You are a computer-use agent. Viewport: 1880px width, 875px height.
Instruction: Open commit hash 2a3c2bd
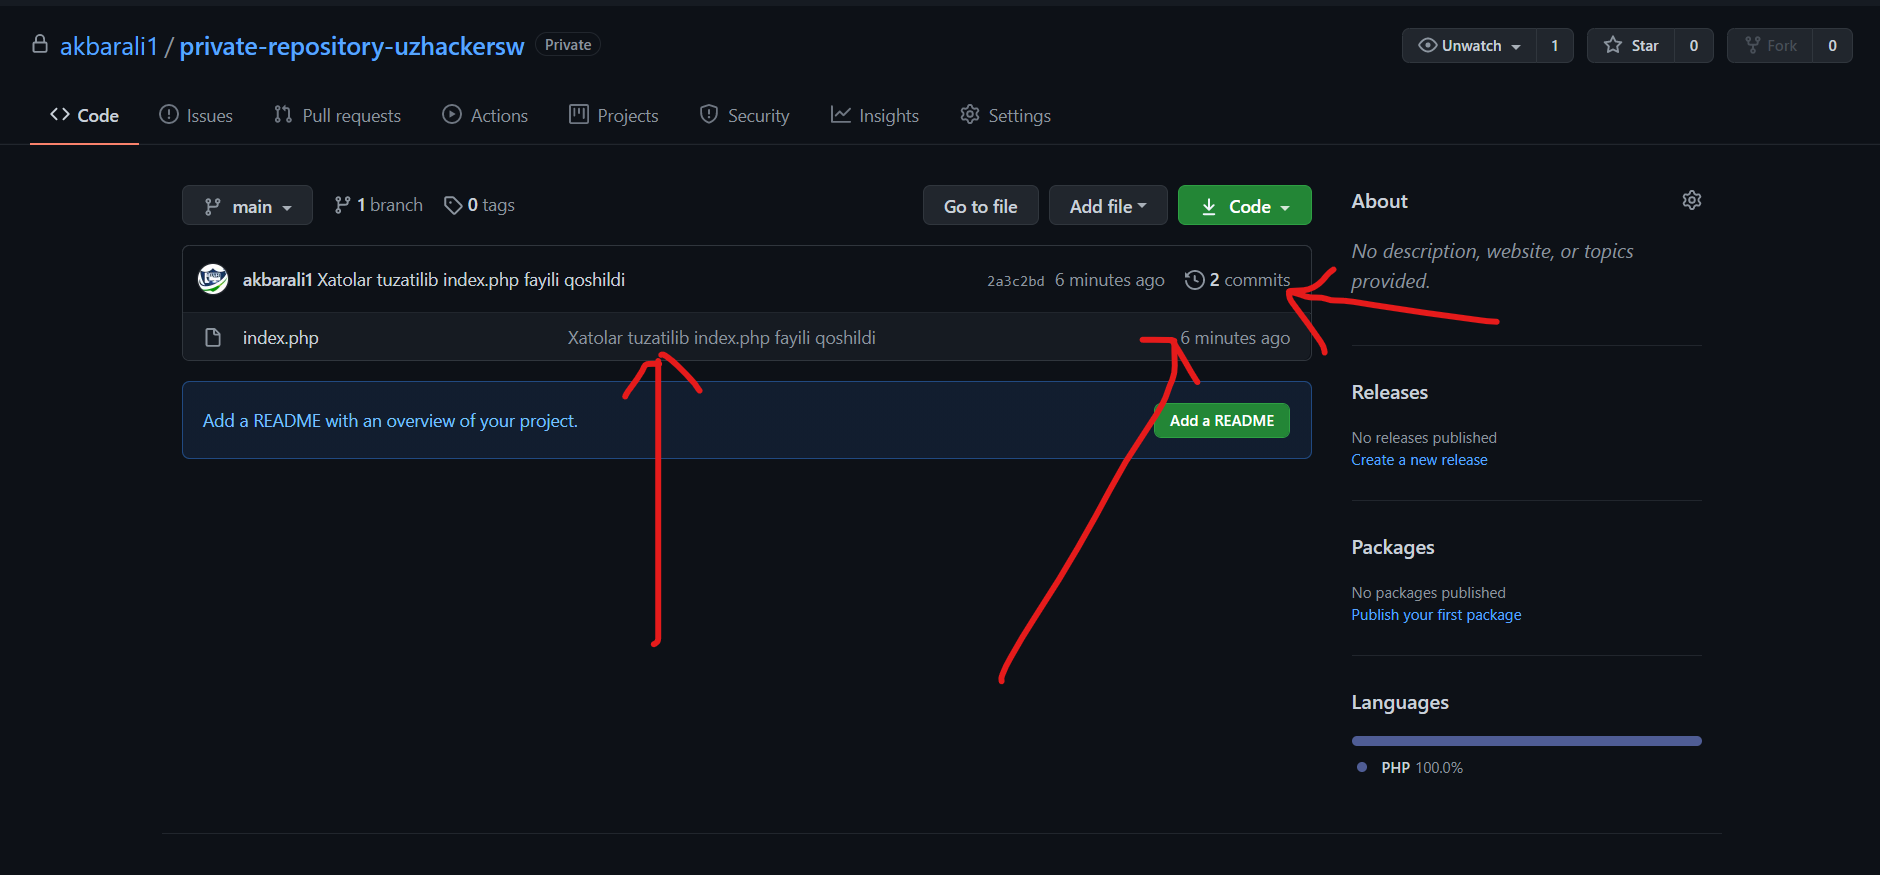point(1016,281)
